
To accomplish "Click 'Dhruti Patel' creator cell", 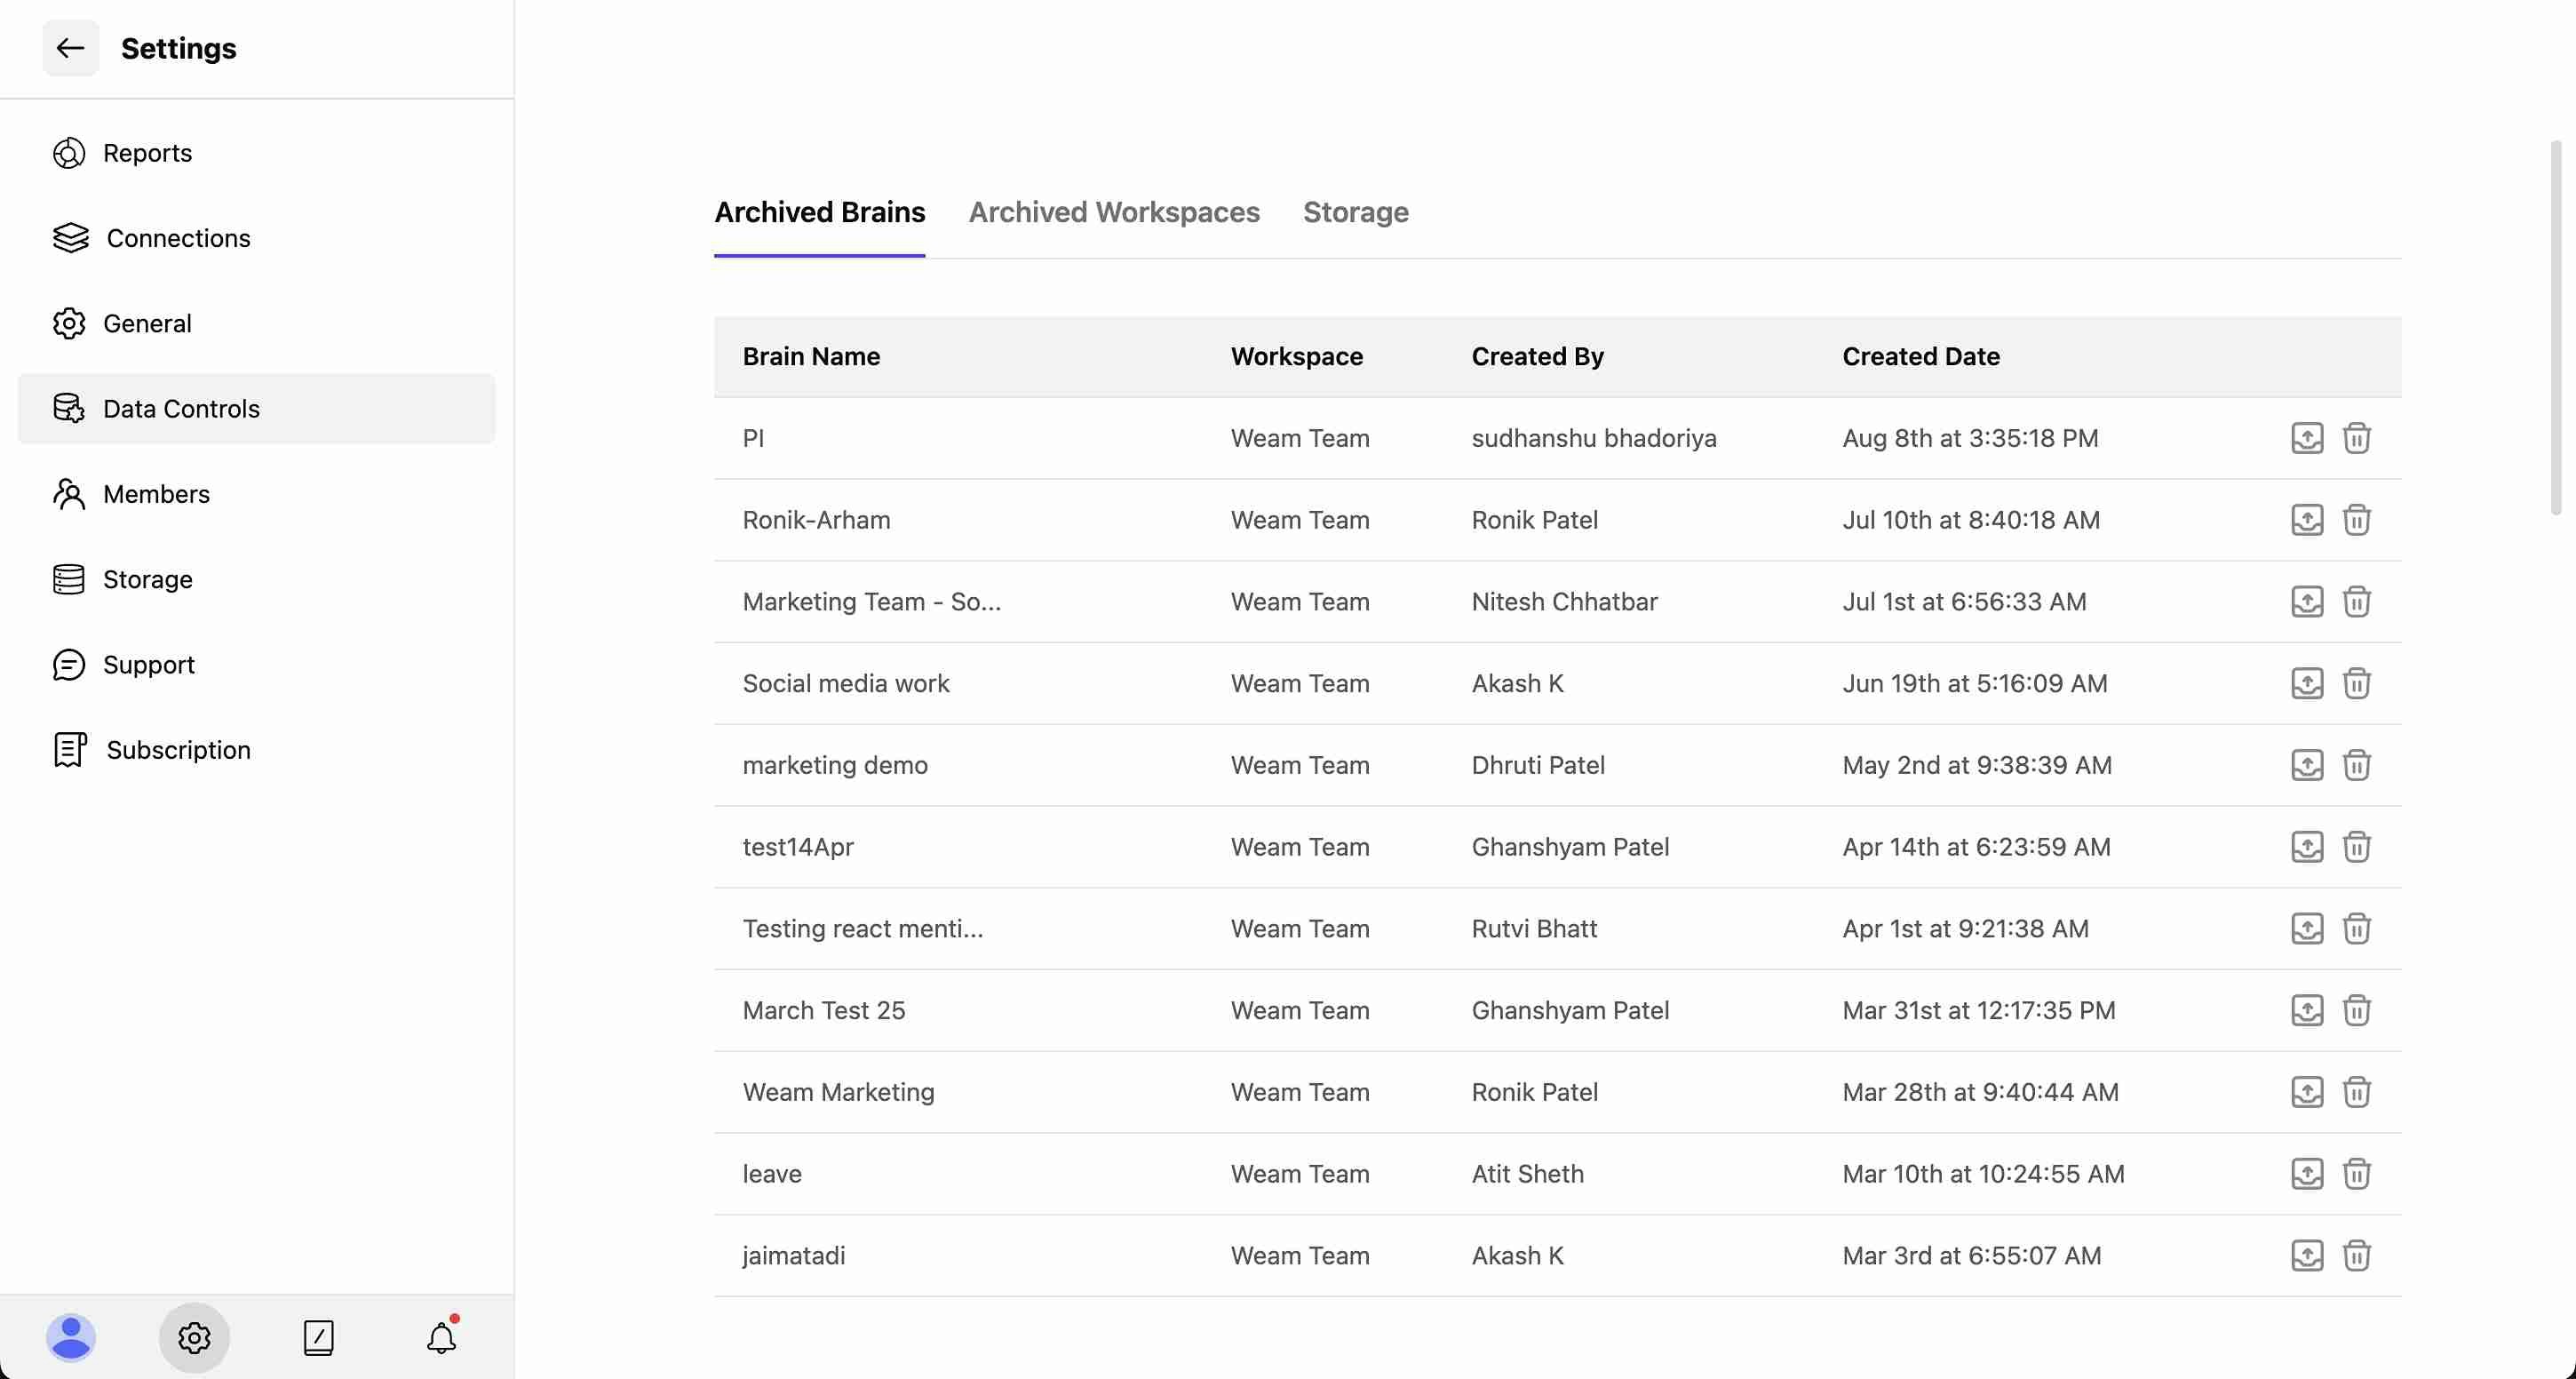I will [1538, 765].
